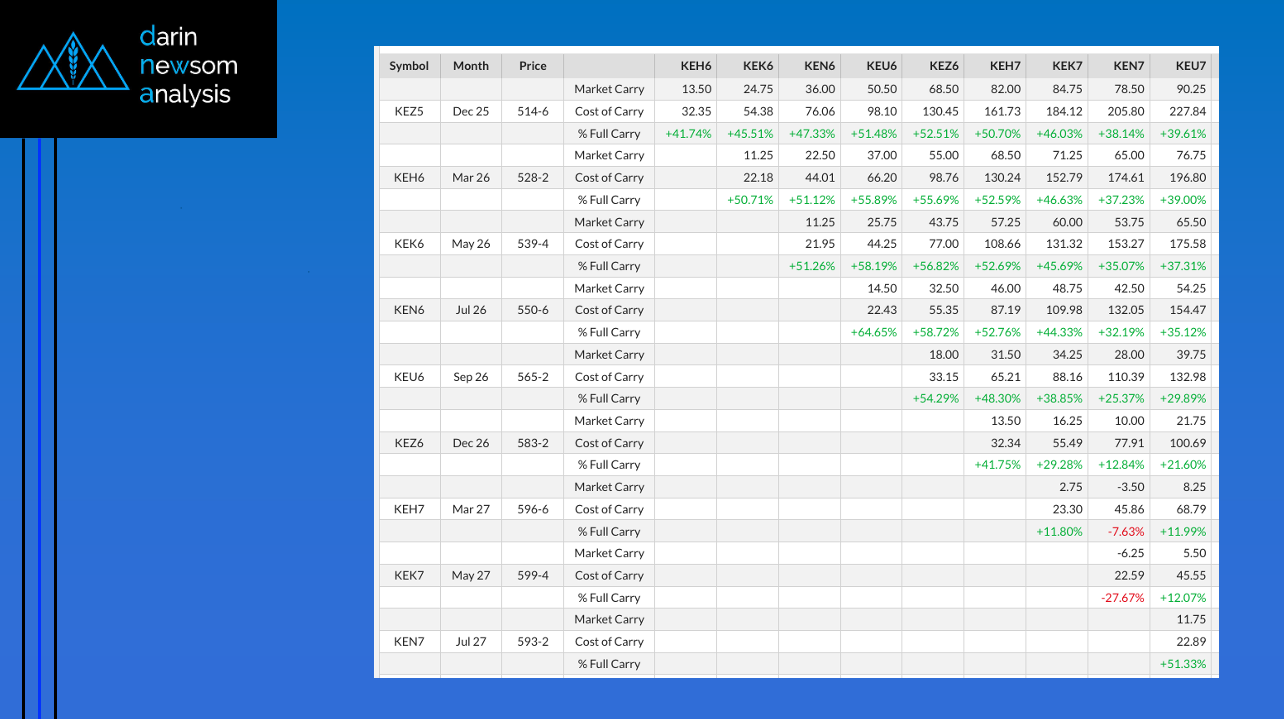Select the 514-6 price cell
This screenshot has height=719, width=1284.
(533, 112)
